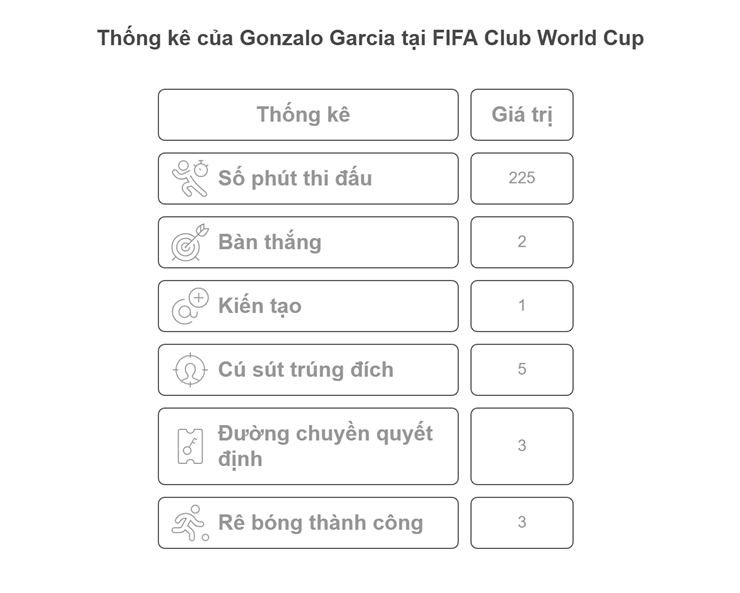740x593 pixels.
Task: Click 'Đường chuyền quyết định' label
Action: [x=325, y=446]
